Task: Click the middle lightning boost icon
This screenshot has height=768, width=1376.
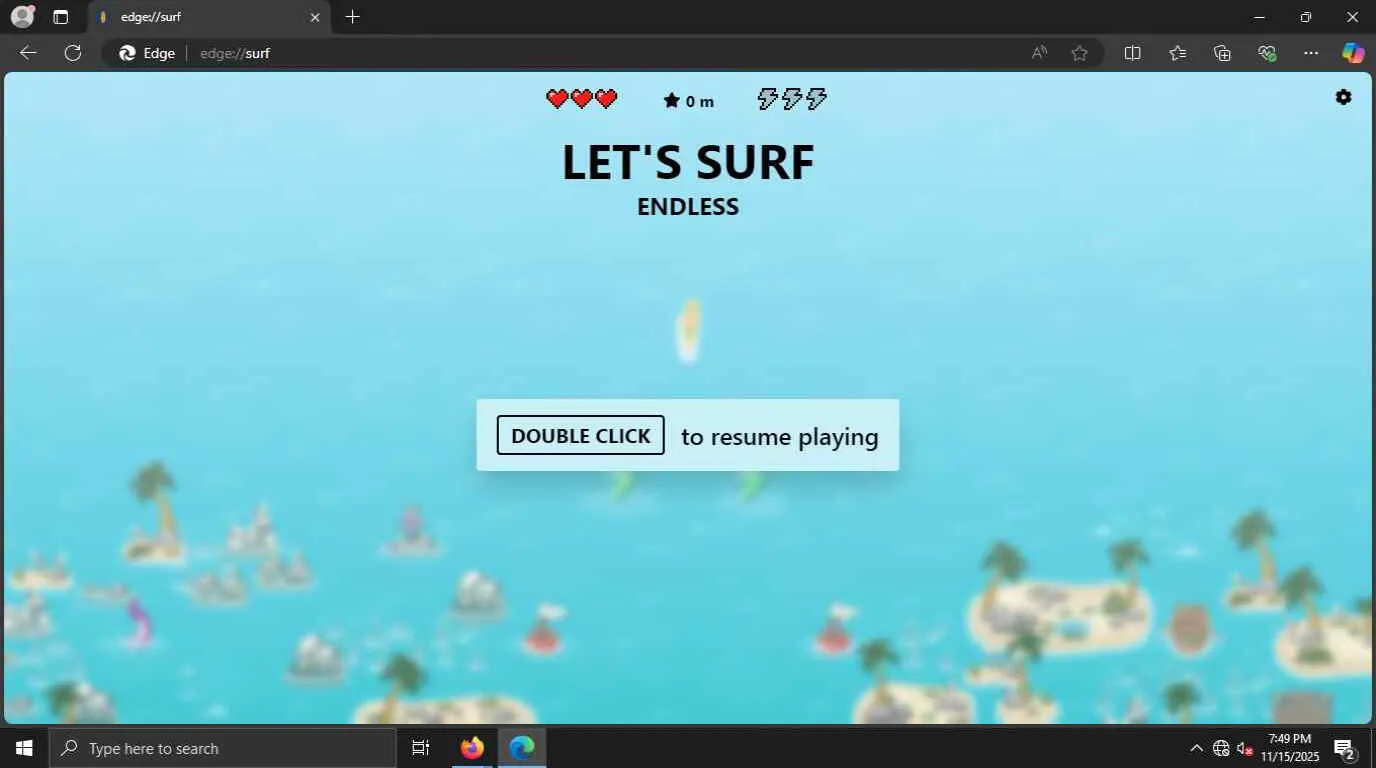Action: [792, 99]
